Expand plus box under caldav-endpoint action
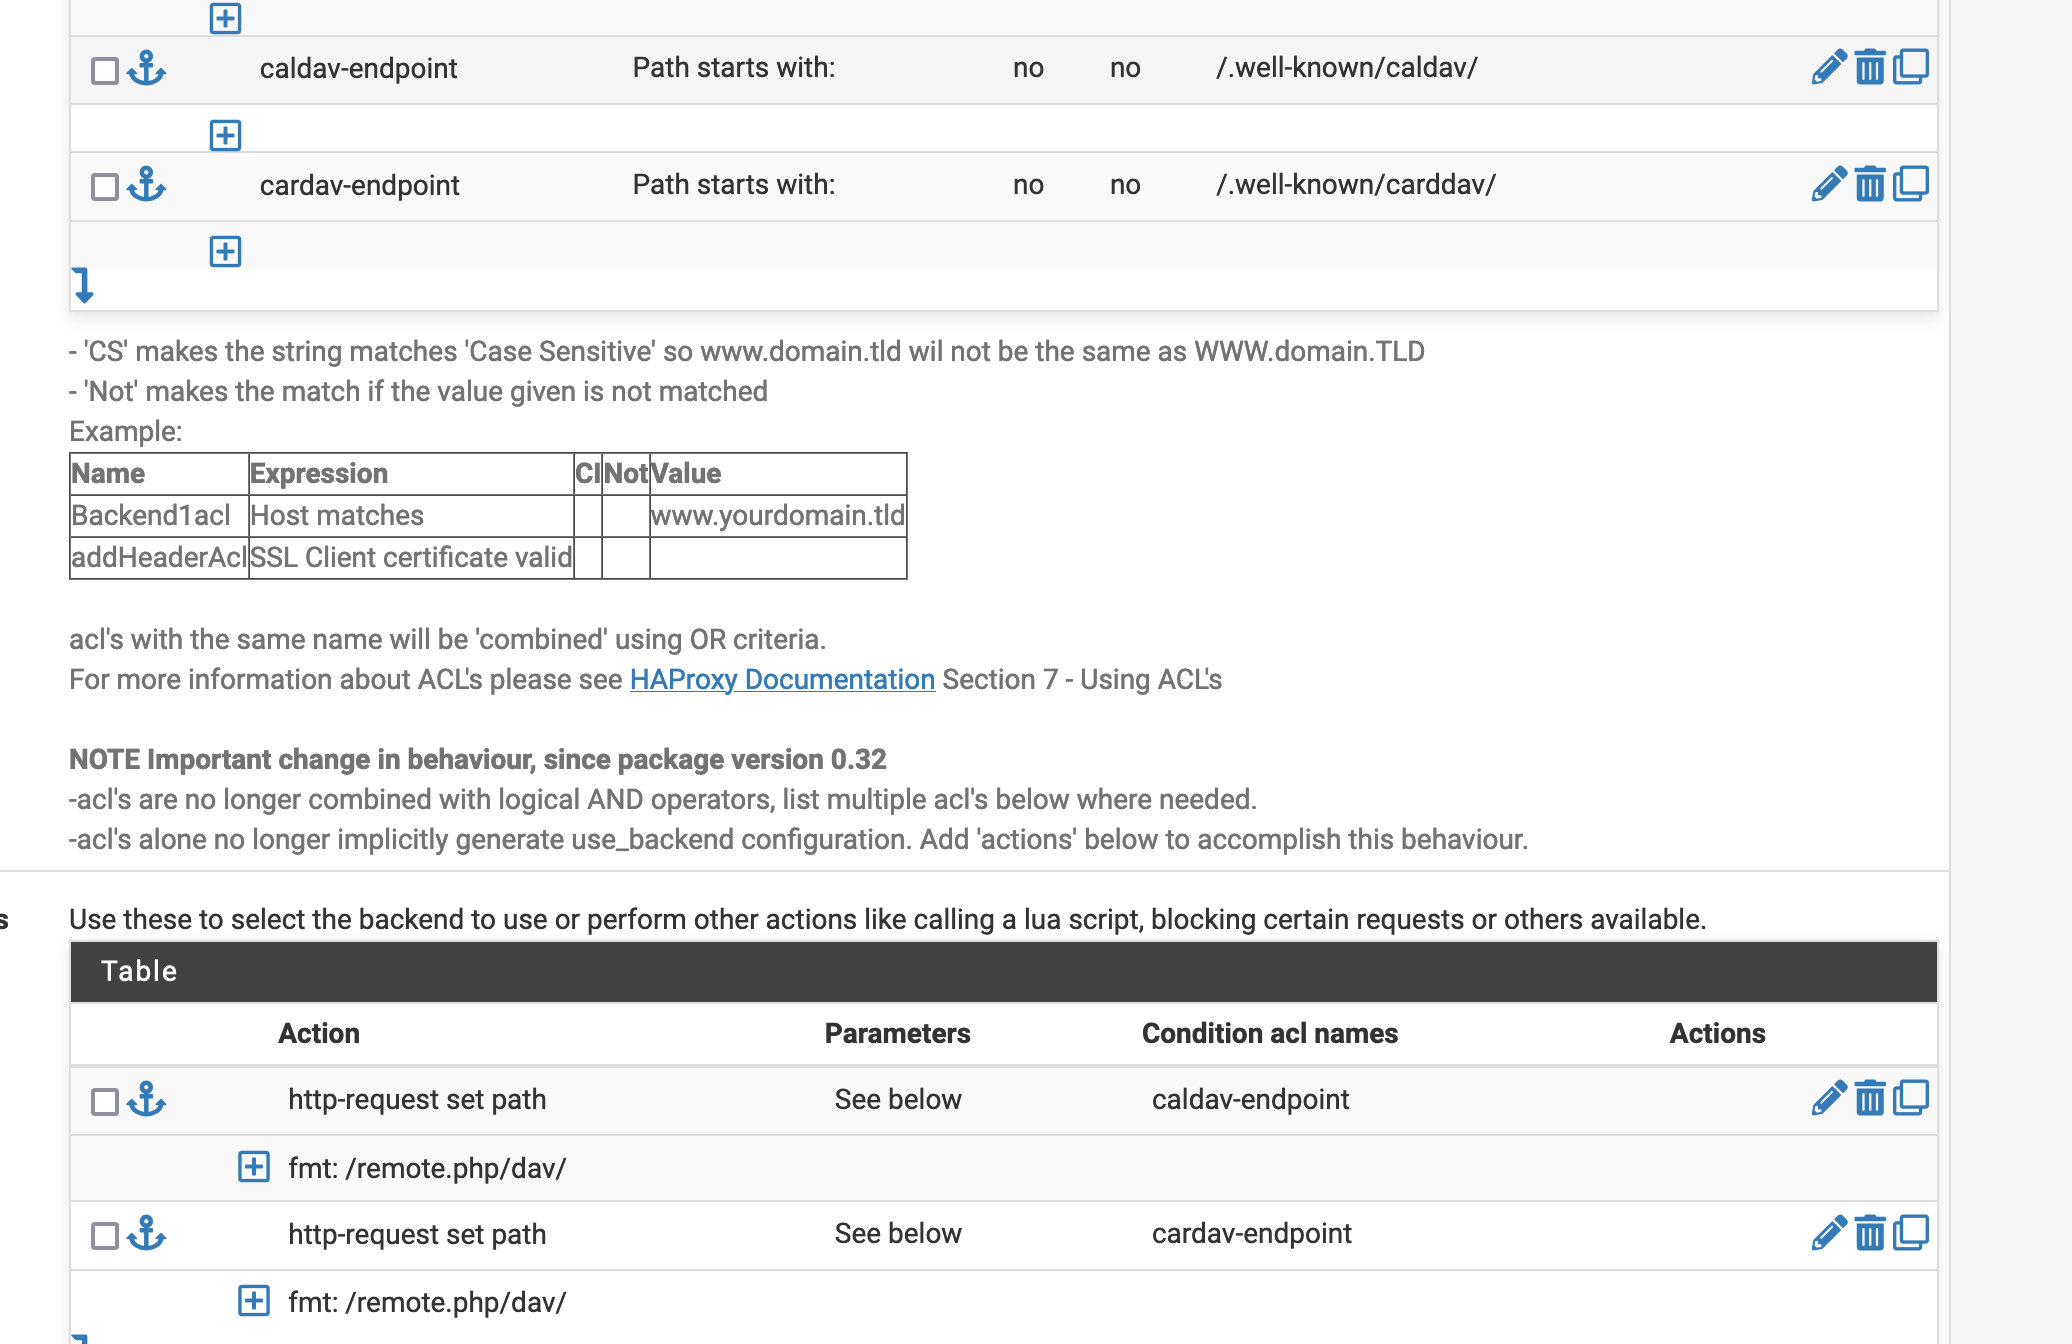The height and width of the screenshot is (1344, 2072). coord(254,1166)
